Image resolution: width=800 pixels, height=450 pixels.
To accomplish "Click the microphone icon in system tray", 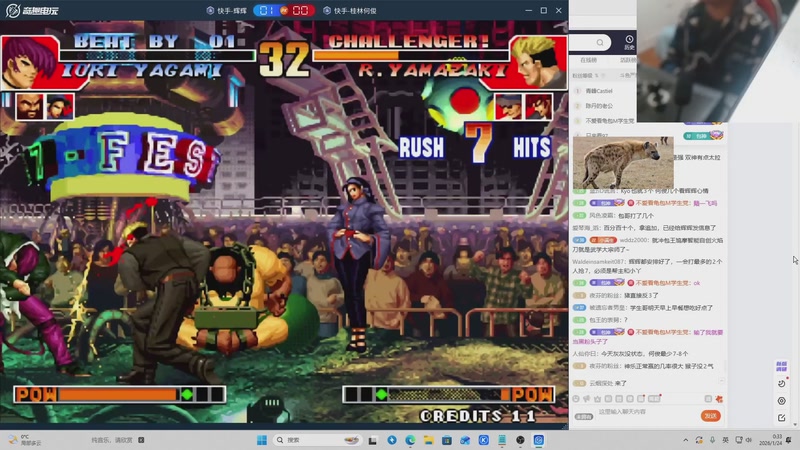I will pyautogui.click(x=712, y=440).
